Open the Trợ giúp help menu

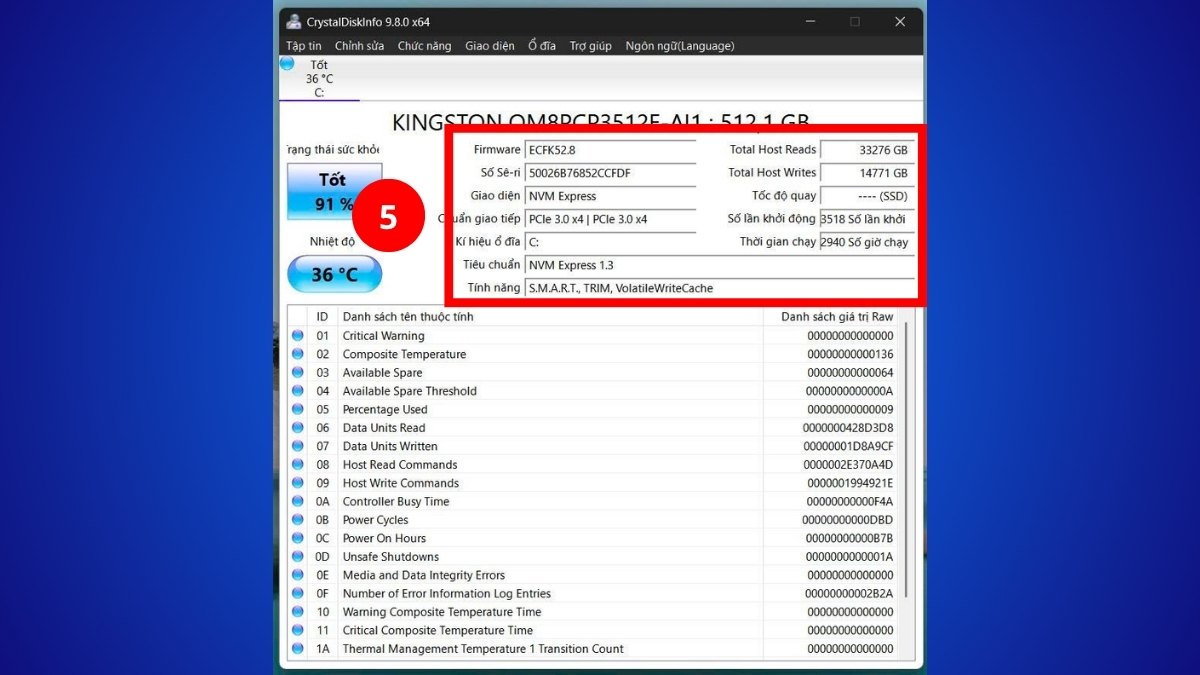coord(590,45)
